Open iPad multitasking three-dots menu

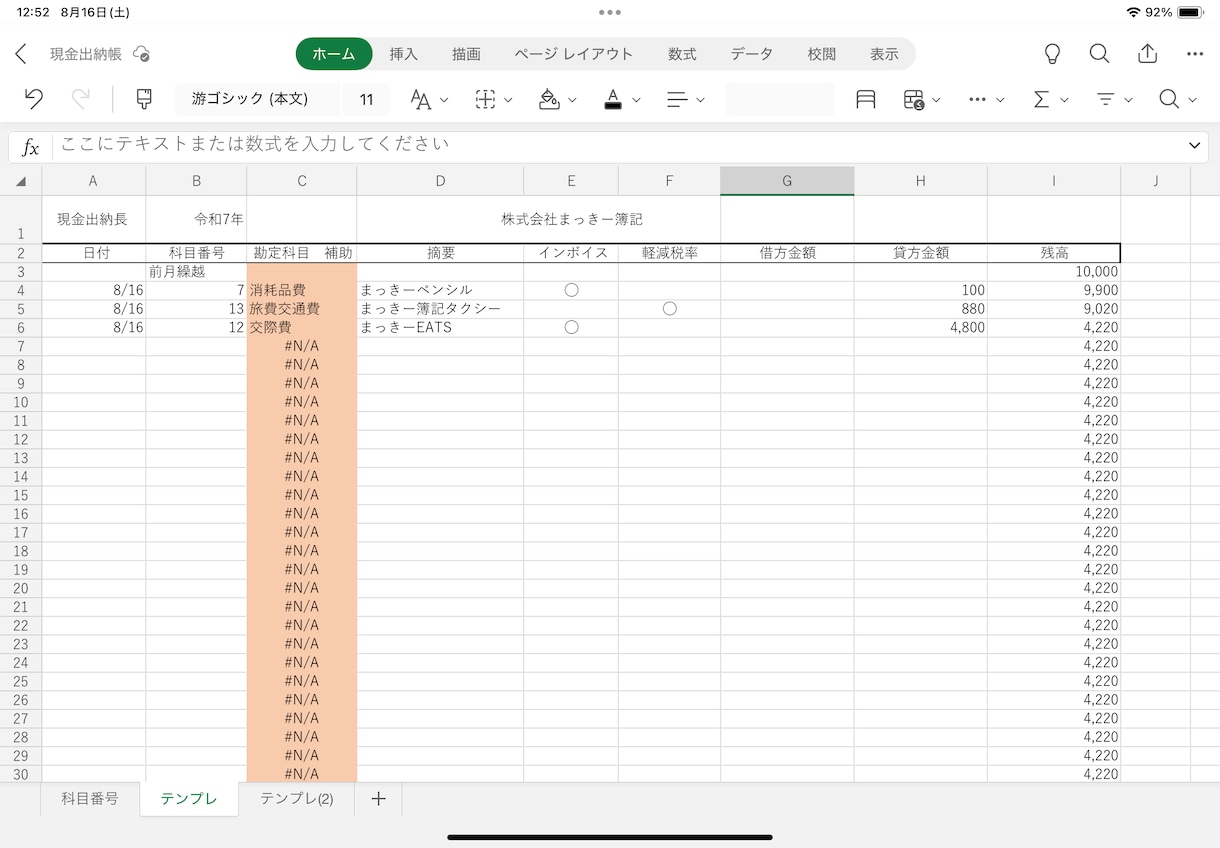click(x=610, y=13)
